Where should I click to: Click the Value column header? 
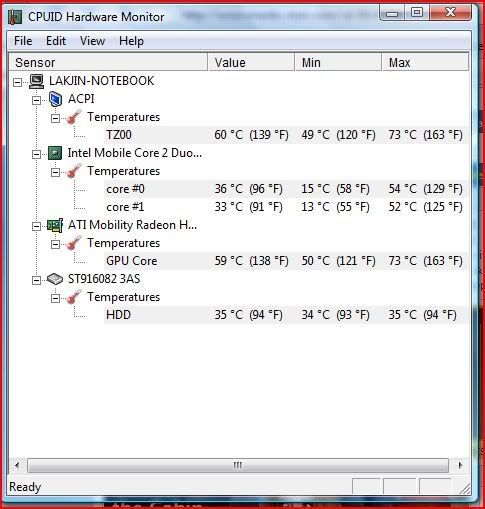click(251, 62)
